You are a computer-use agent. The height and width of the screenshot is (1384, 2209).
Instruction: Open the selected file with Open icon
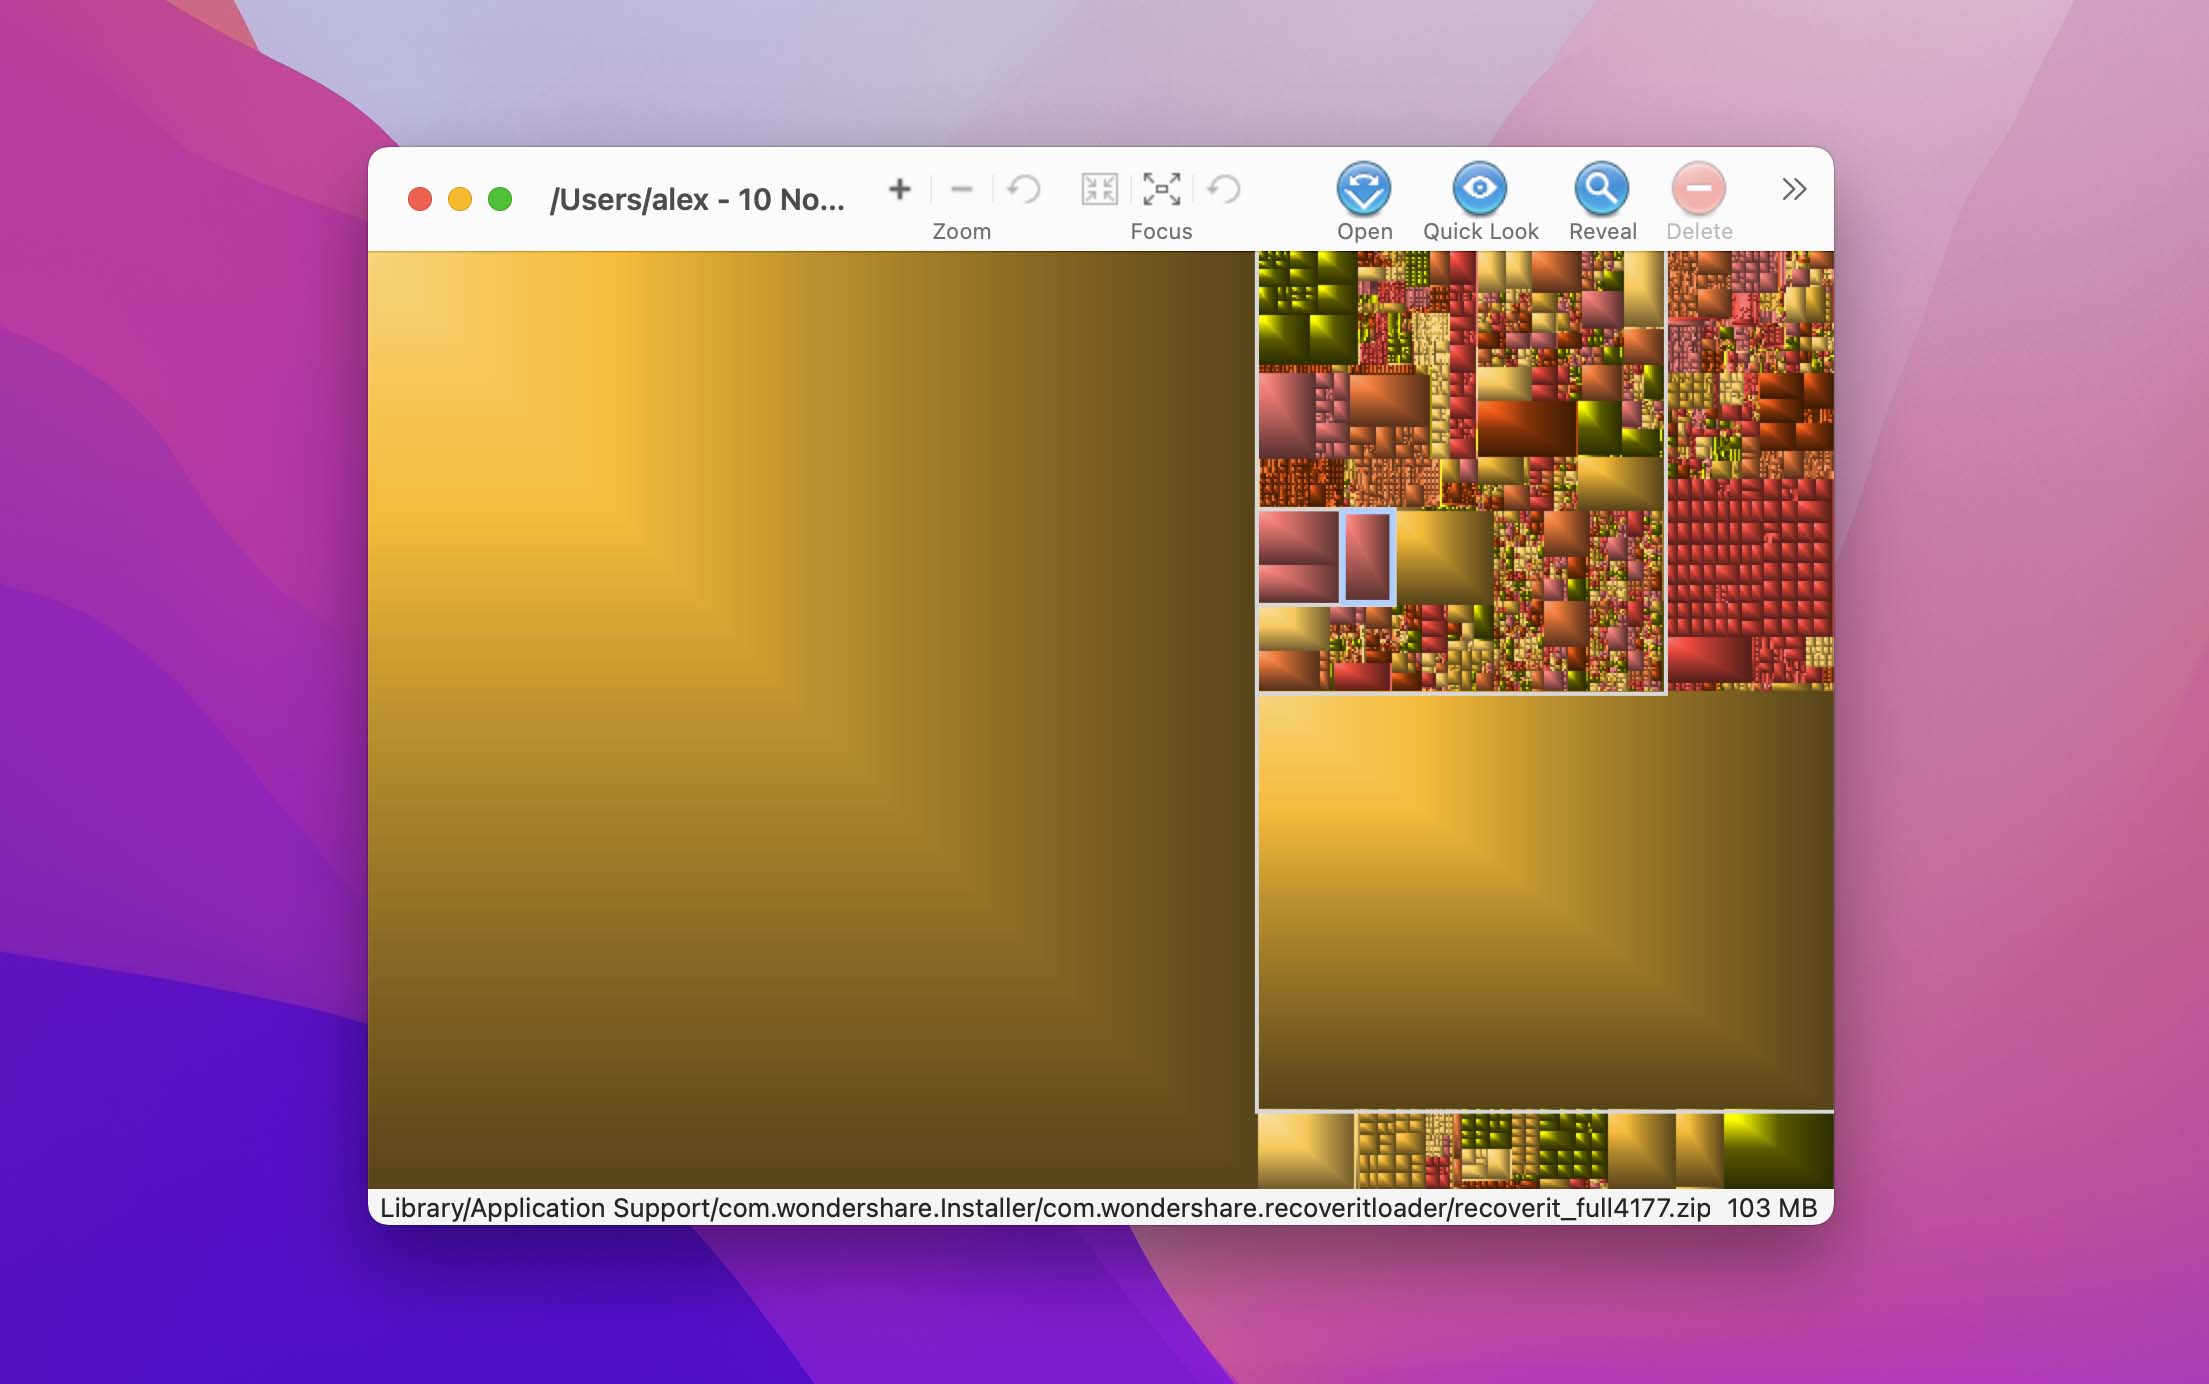tap(1364, 188)
